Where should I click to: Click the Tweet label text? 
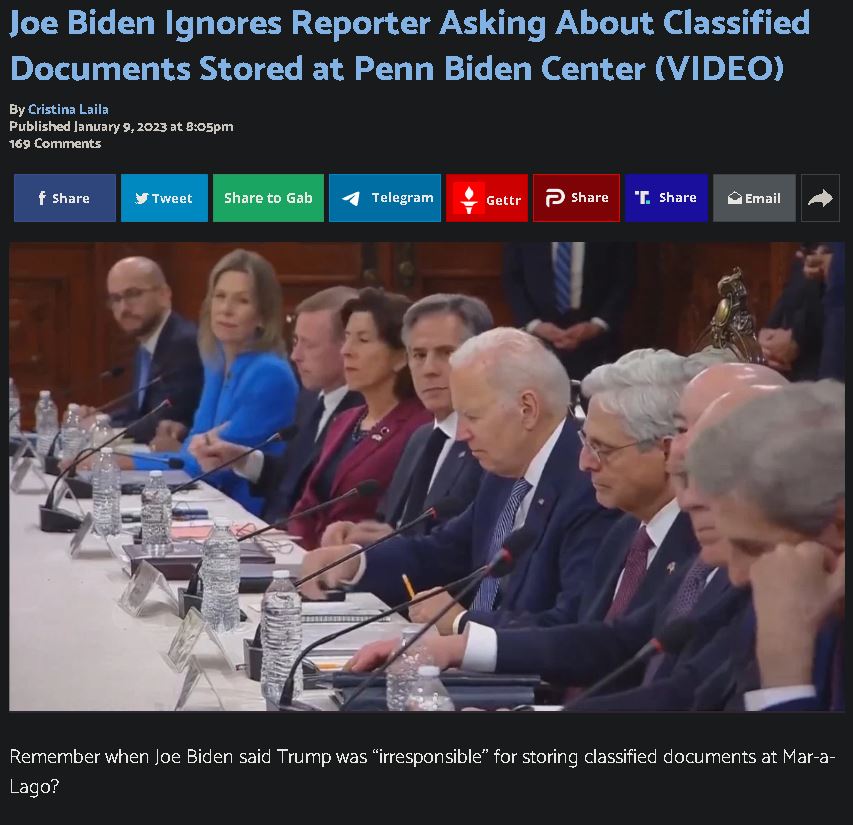[172, 199]
